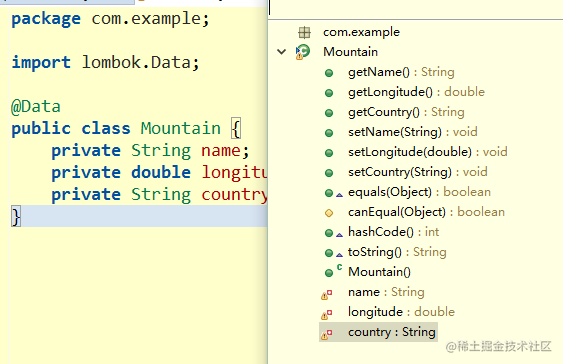Click private field icon beside longitude
This screenshot has width=563, height=364.
coord(327,314)
